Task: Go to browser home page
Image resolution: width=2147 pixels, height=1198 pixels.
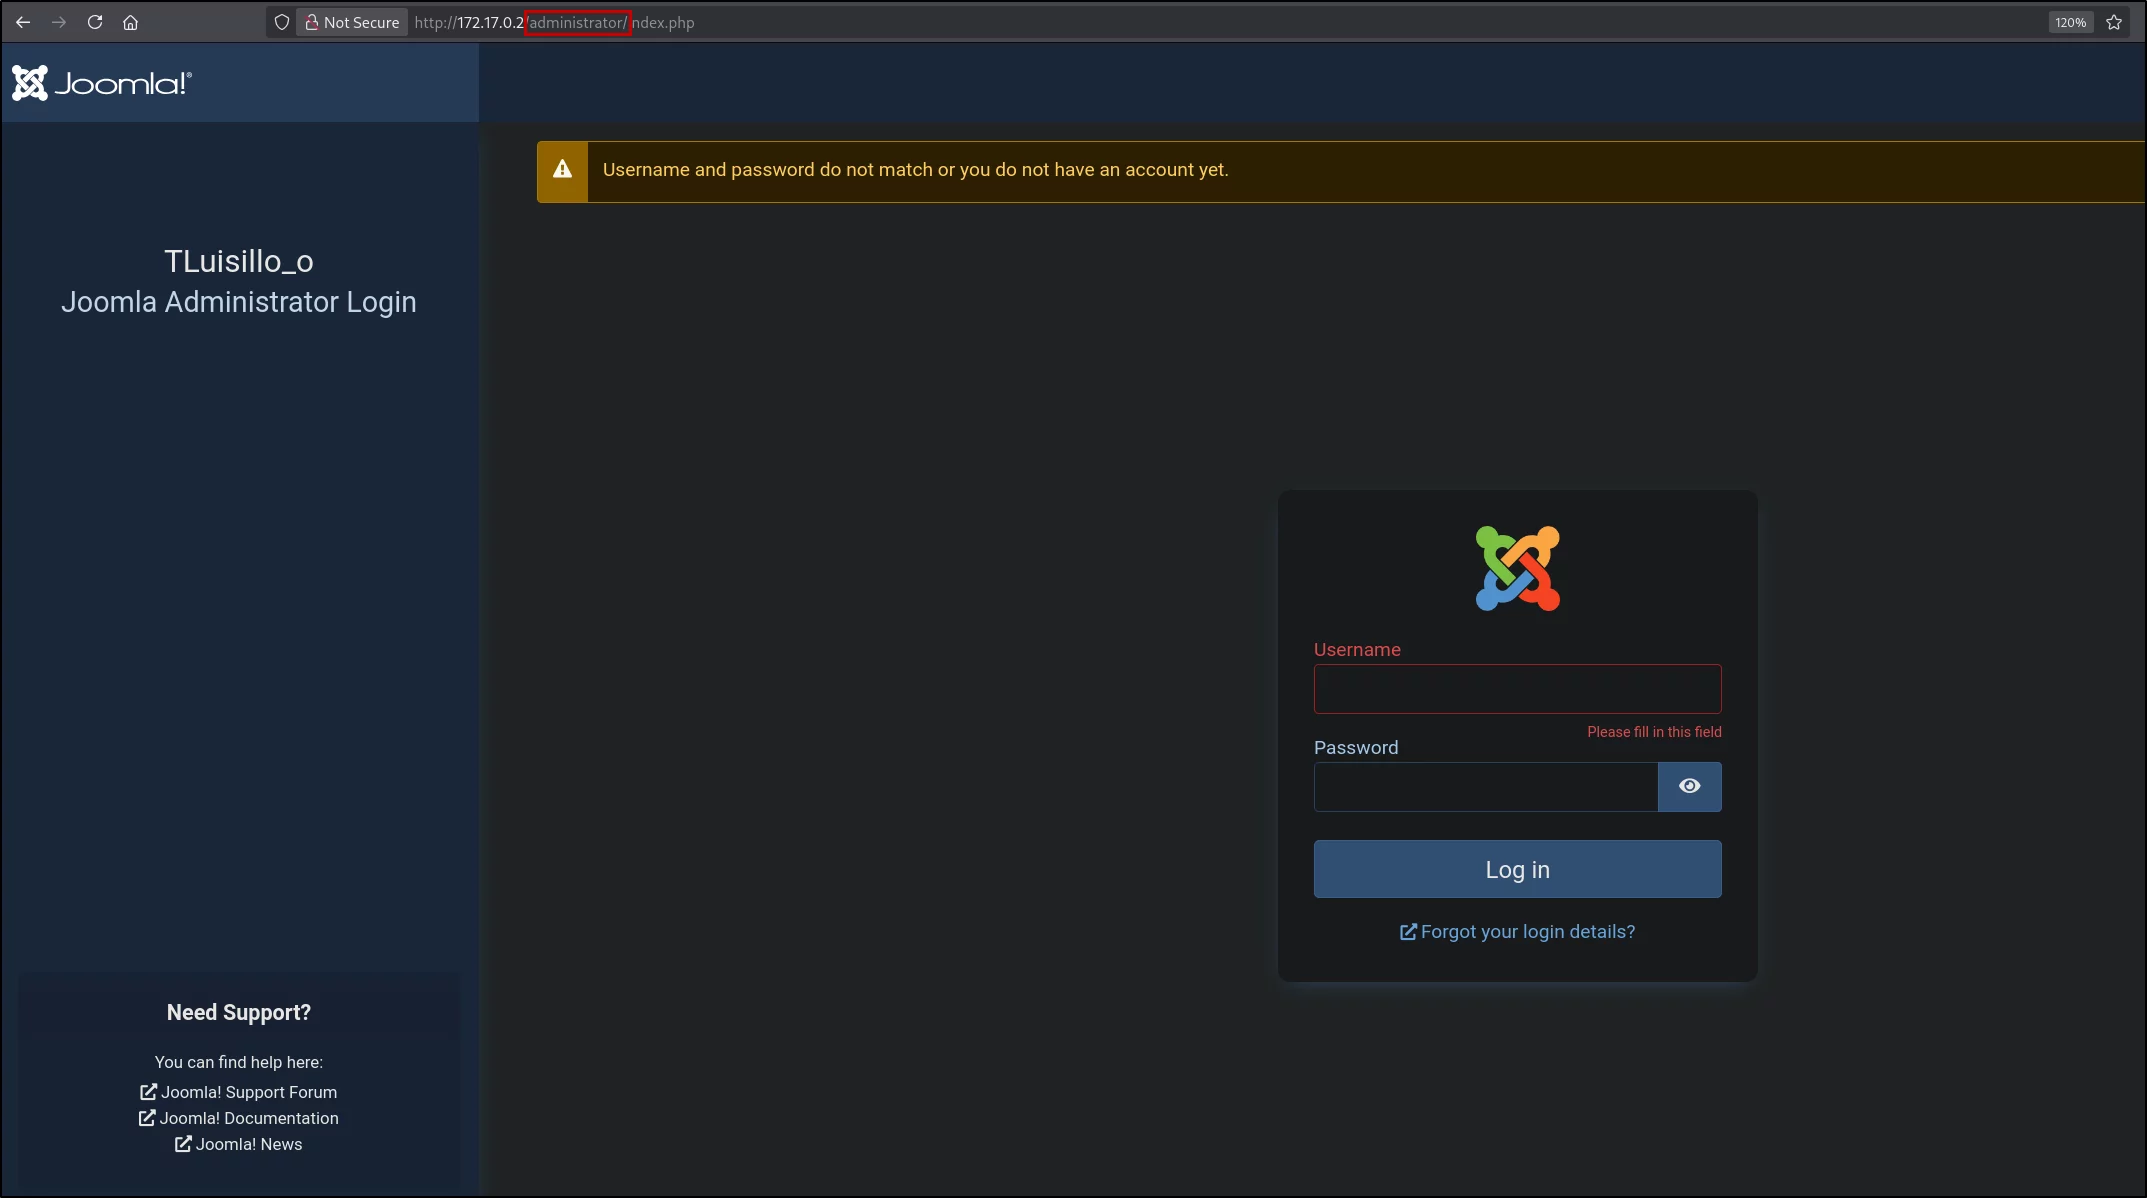Action: click(130, 22)
